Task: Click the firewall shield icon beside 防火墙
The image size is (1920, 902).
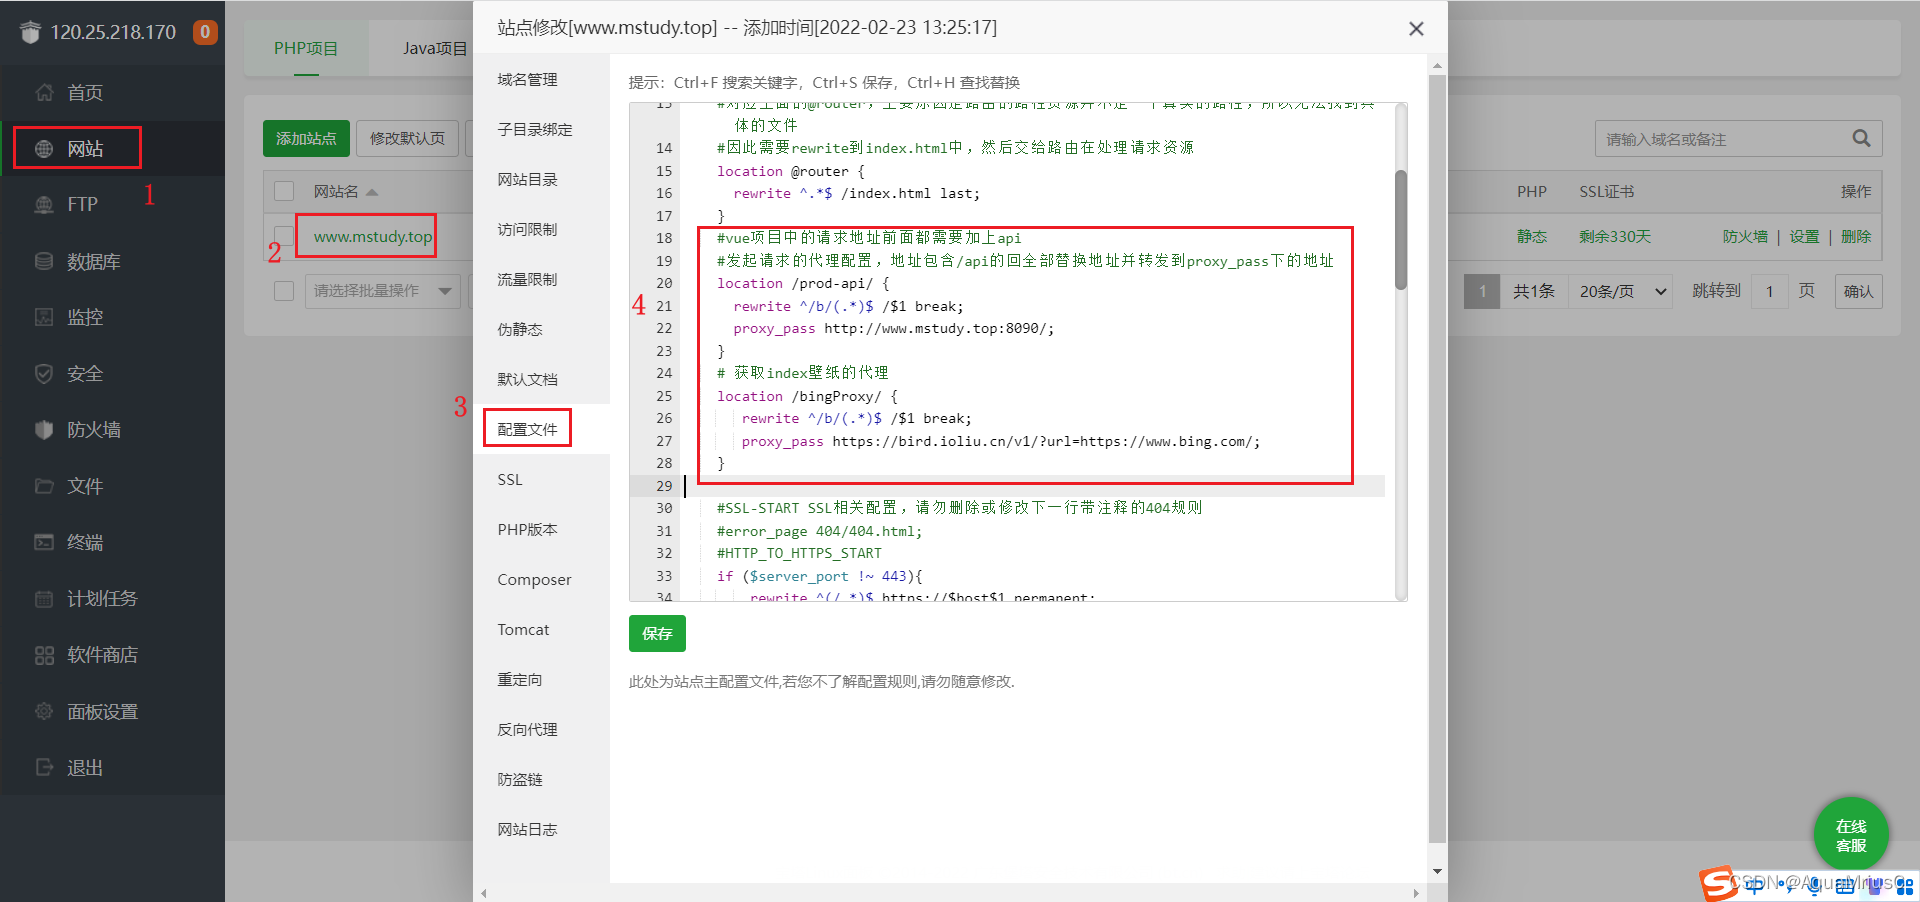Action: (44, 430)
